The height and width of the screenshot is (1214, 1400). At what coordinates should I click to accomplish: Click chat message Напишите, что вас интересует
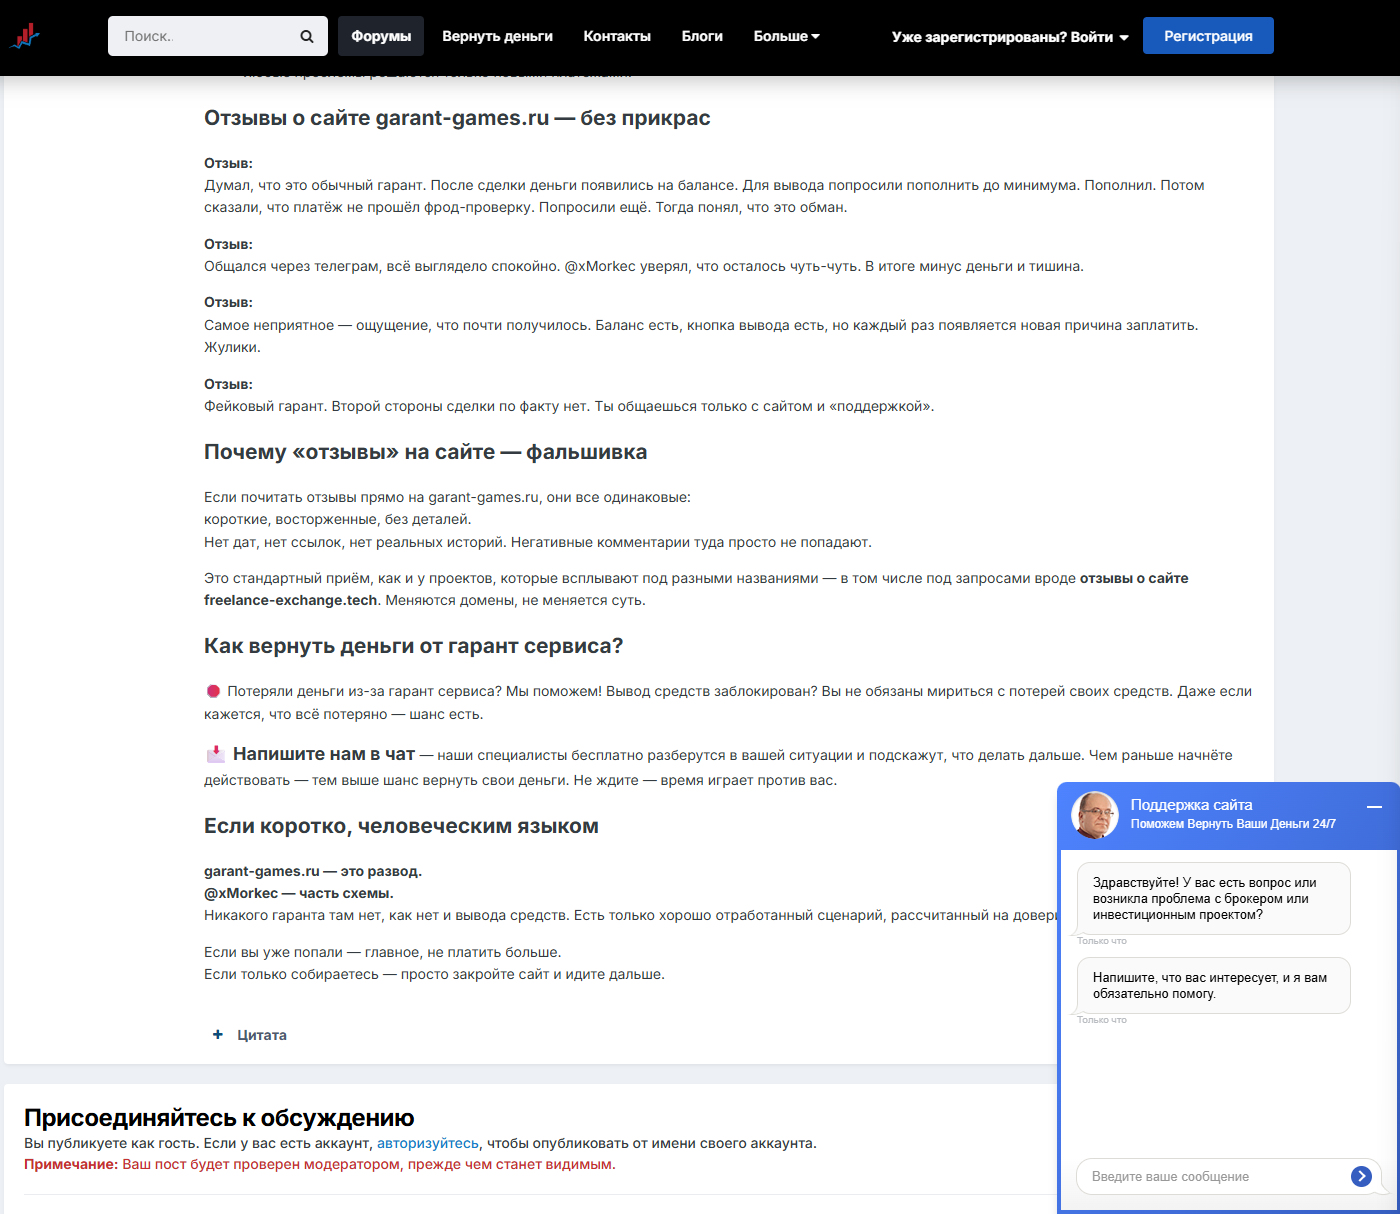1213,985
